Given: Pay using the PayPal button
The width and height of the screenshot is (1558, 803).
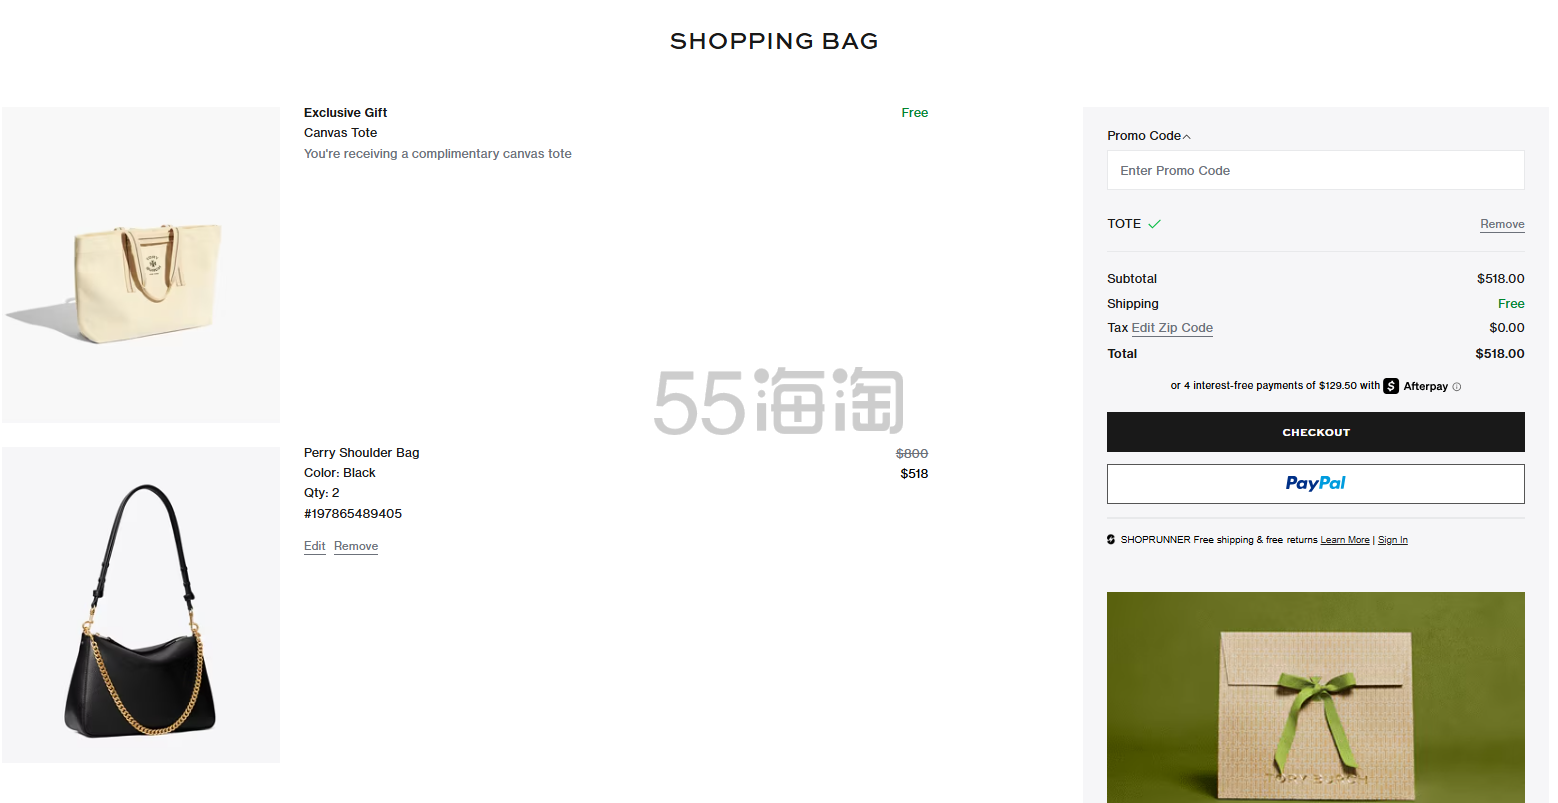Looking at the screenshot, I should point(1315,484).
